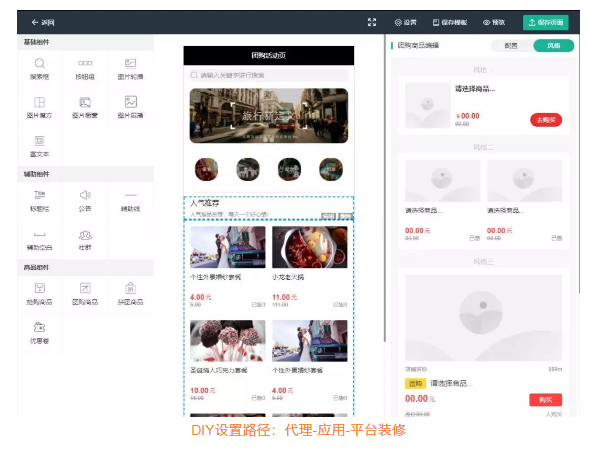Click the search input in phone preview
The image size is (600, 465).
[x=269, y=75]
